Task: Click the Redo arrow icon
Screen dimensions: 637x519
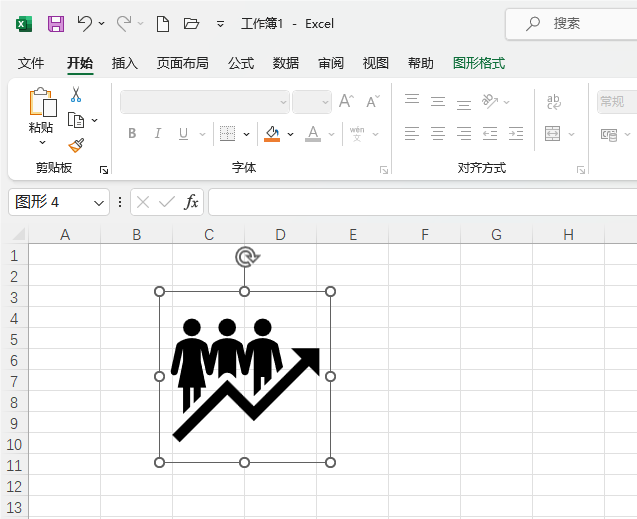Action: (124, 24)
